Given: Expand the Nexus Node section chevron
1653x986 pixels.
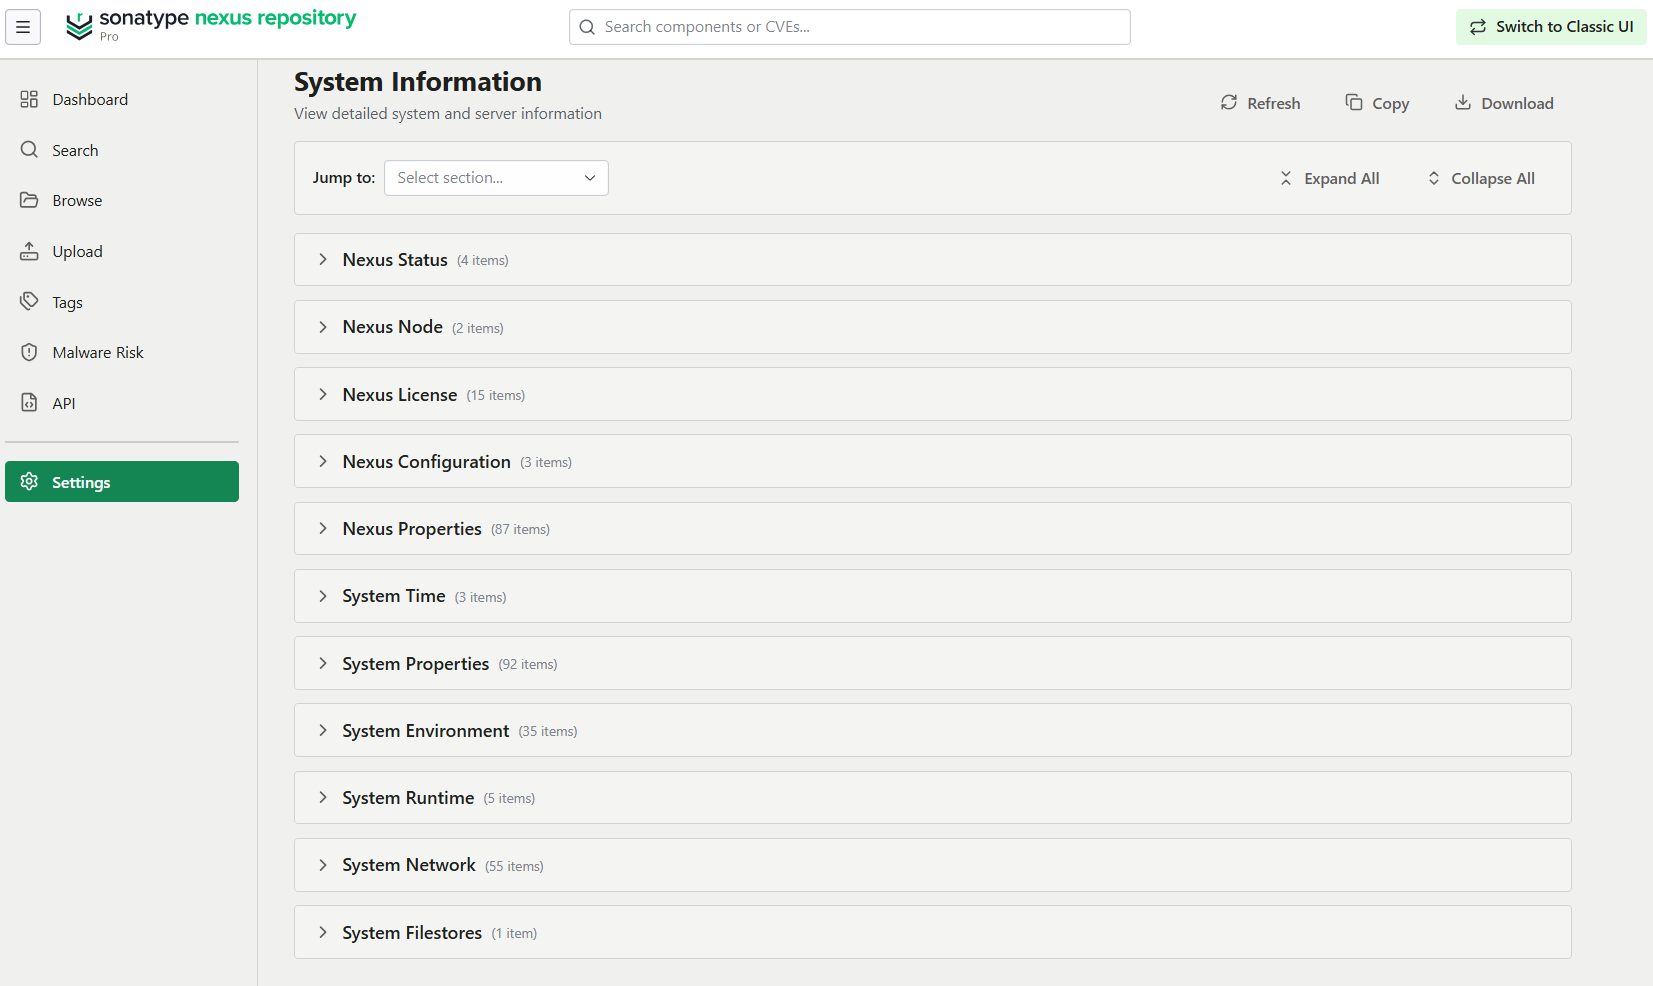Looking at the screenshot, I should (323, 327).
